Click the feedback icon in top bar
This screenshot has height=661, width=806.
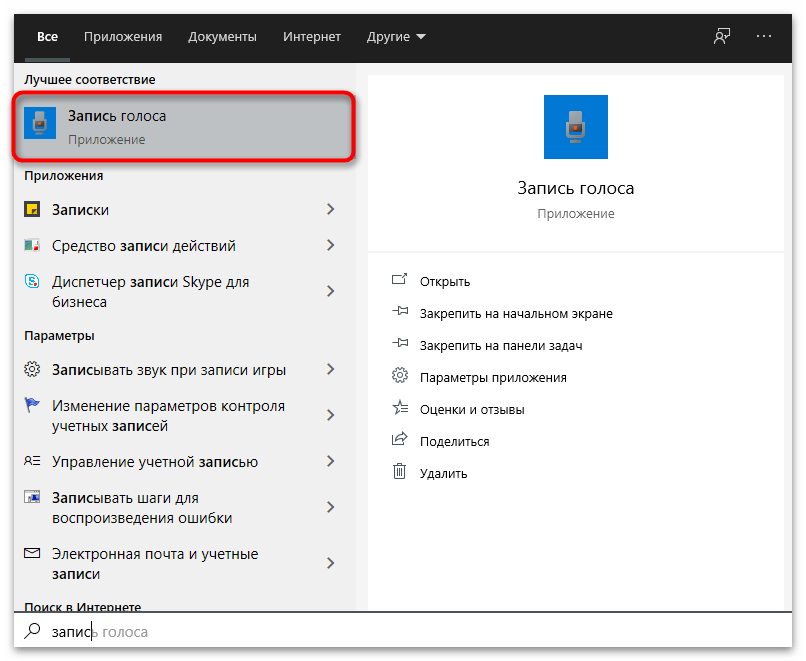coord(722,36)
